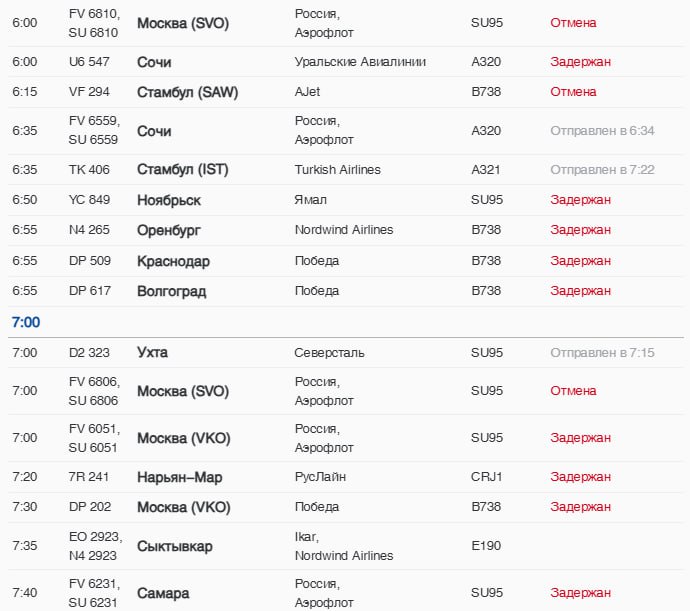Click the Сыктывкар destination link
690x611 pixels.
(x=174, y=547)
